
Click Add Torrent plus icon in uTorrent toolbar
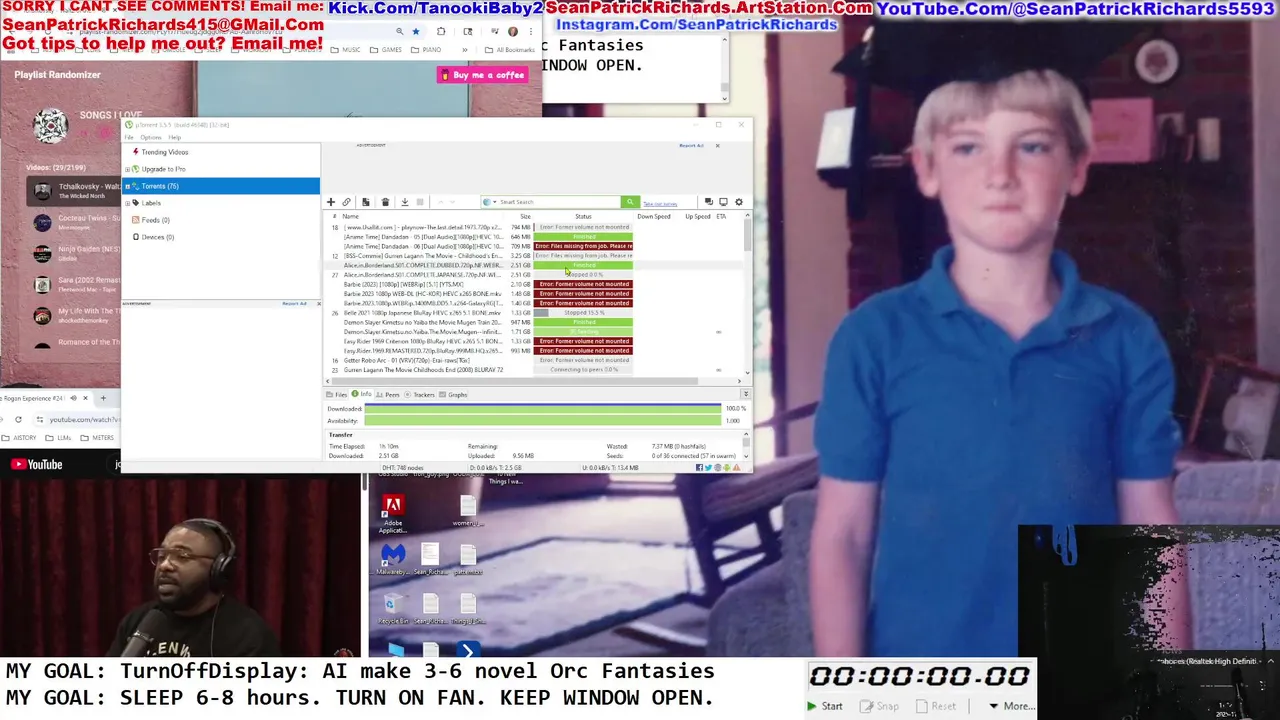tap(331, 202)
